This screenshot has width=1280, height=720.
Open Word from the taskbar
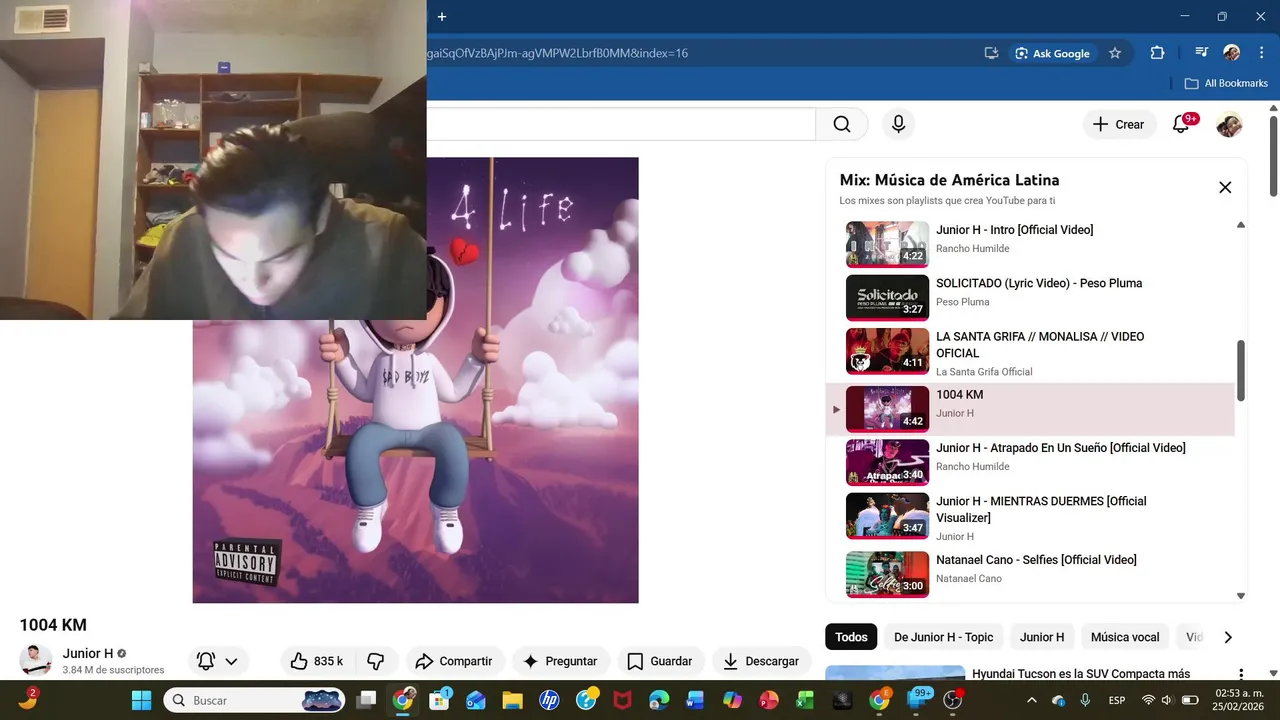pos(695,700)
